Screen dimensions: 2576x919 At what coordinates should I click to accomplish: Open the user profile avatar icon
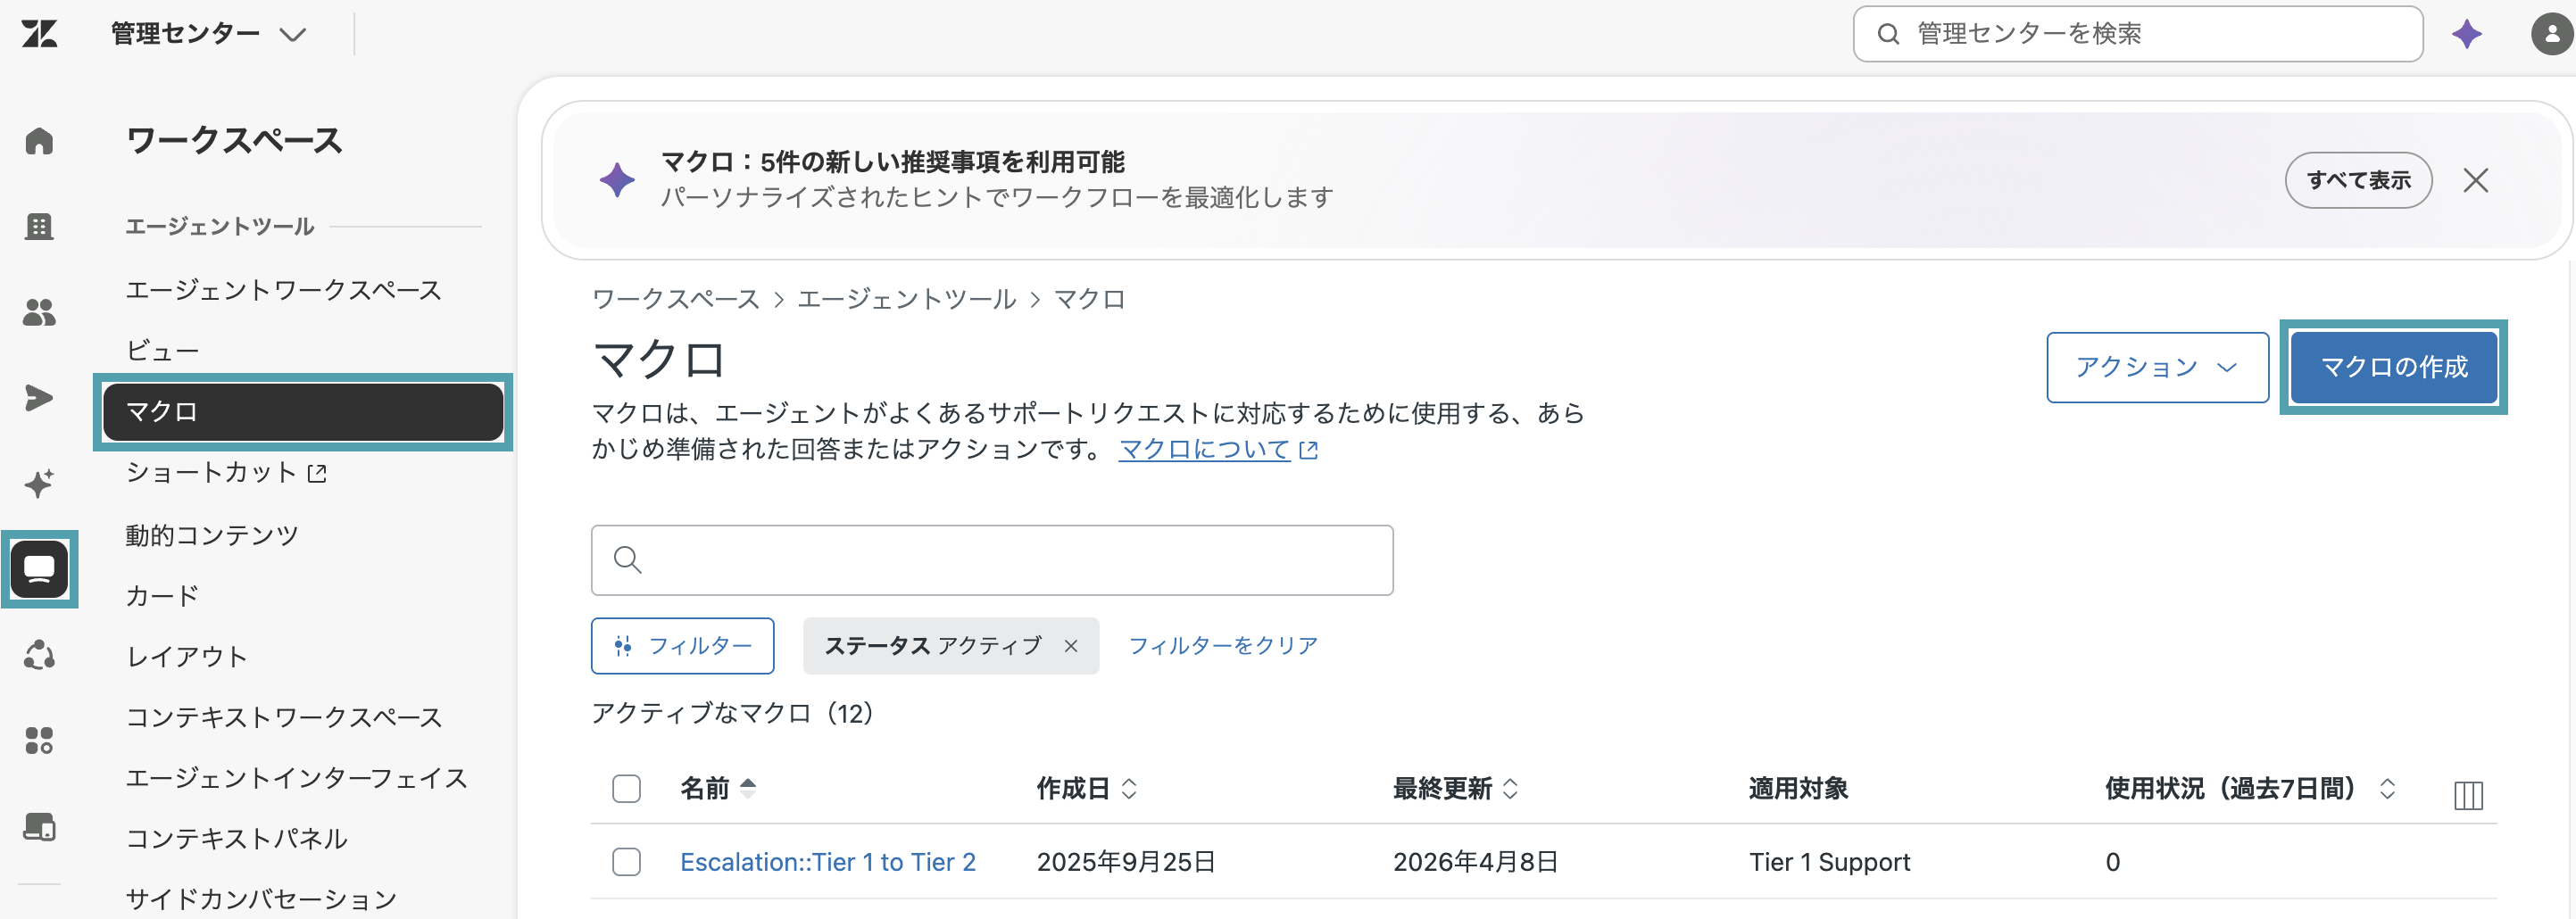(x=2551, y=34)
